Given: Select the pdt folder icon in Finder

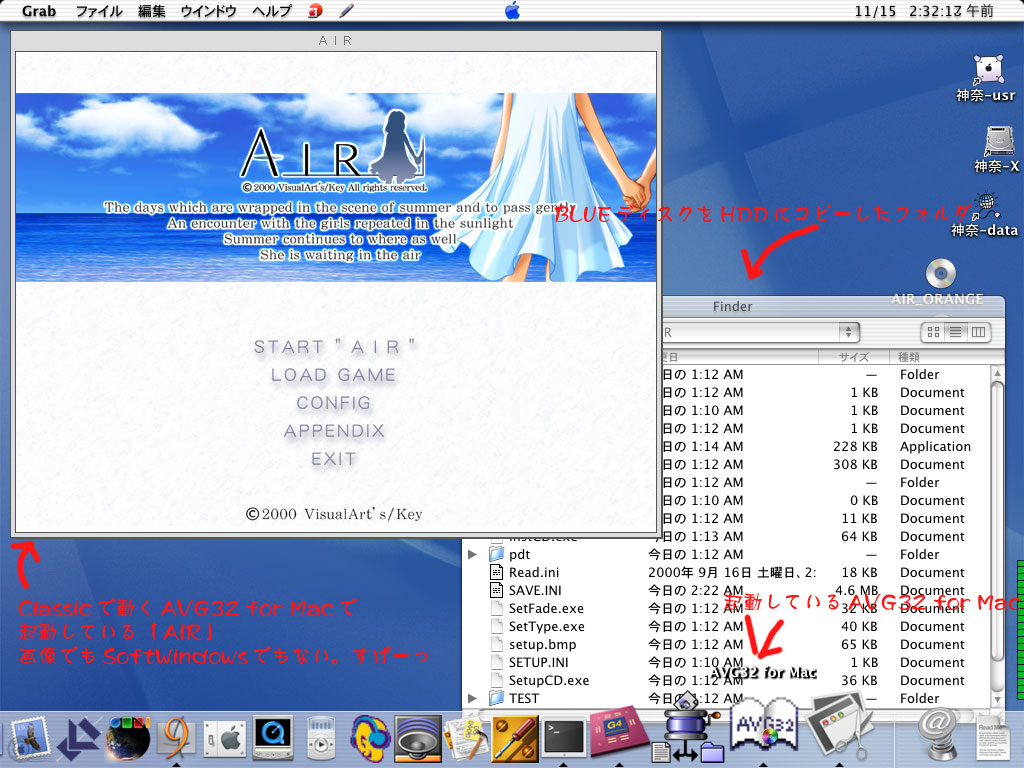Looking at the screenshot, I should (497, 554).
